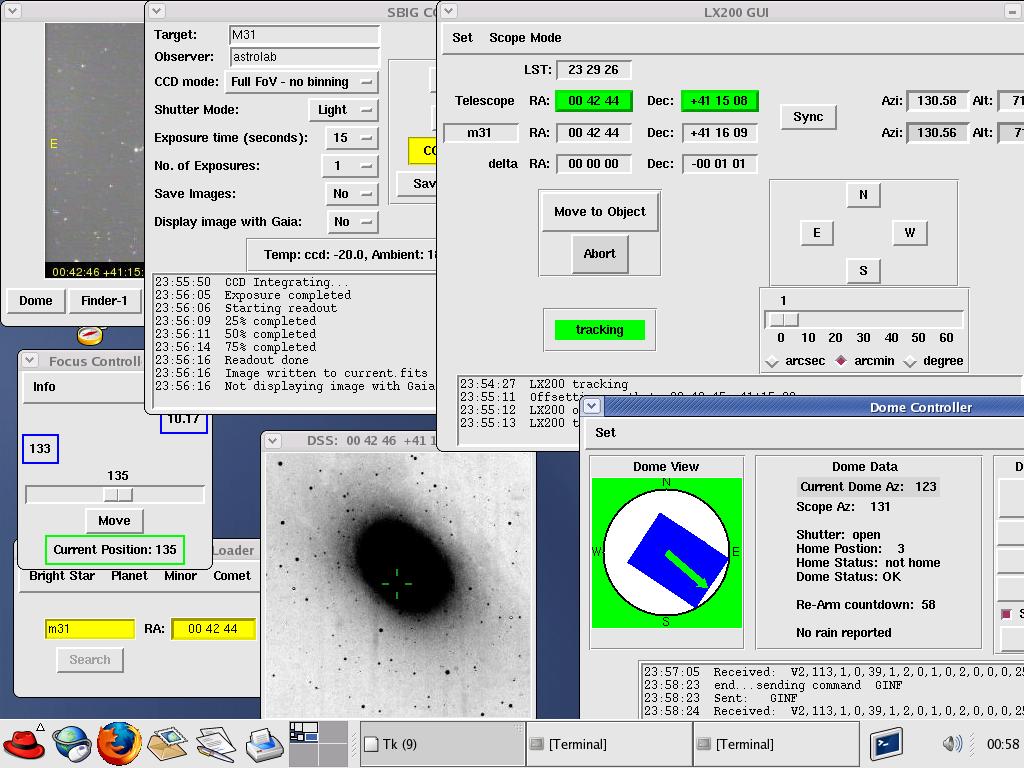
Task: Open the Scope Mode menu
Action: point(525,37)
